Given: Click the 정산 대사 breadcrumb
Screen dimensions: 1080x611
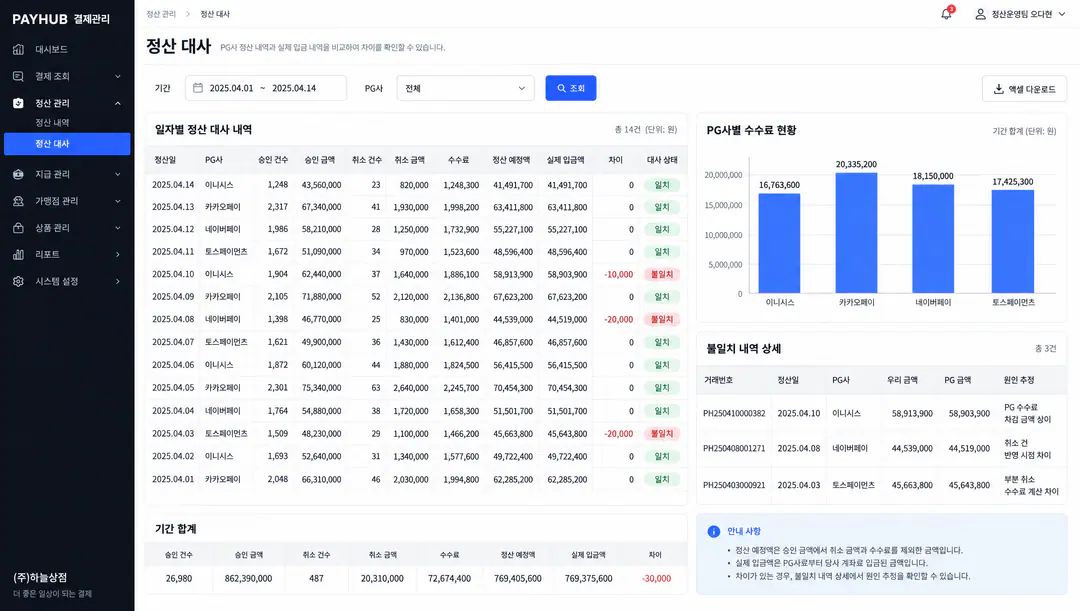Looking at the screenshot, I should (x=215, y=14).
